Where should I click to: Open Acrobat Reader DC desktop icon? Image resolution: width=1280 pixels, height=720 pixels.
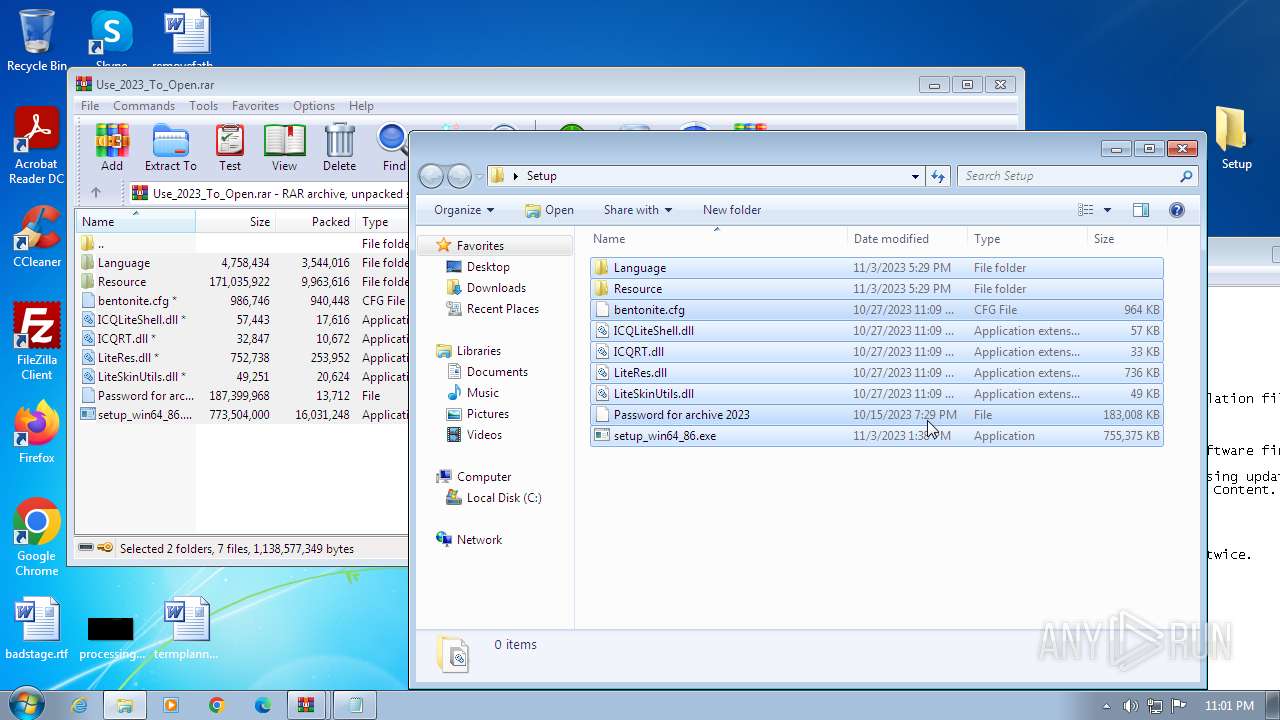click(37, 147)
